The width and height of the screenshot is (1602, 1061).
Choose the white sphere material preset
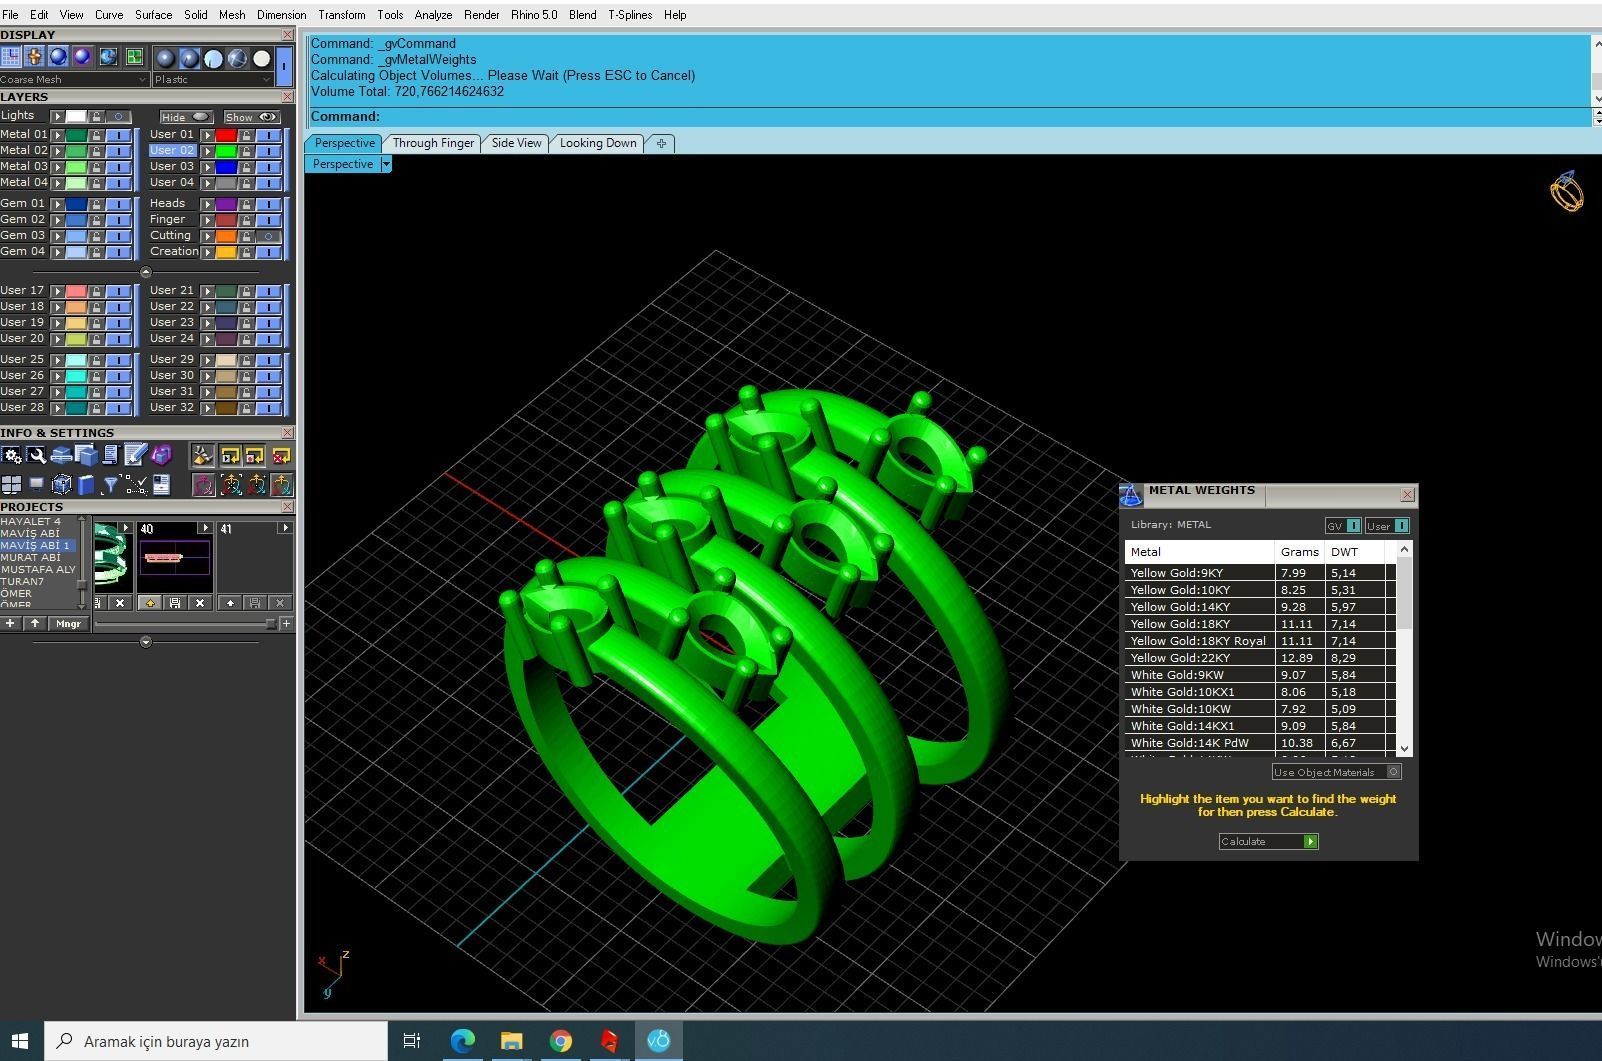pos(262,58)
